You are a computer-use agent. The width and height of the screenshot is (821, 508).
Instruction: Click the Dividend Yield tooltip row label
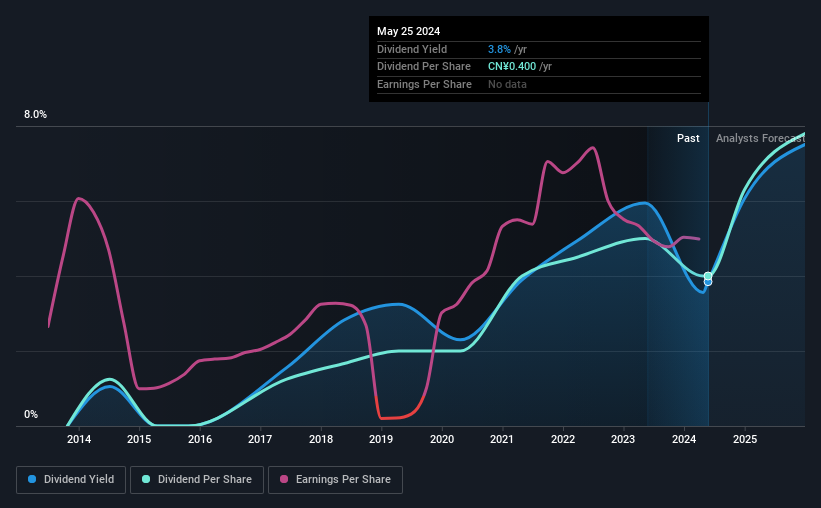412,49
